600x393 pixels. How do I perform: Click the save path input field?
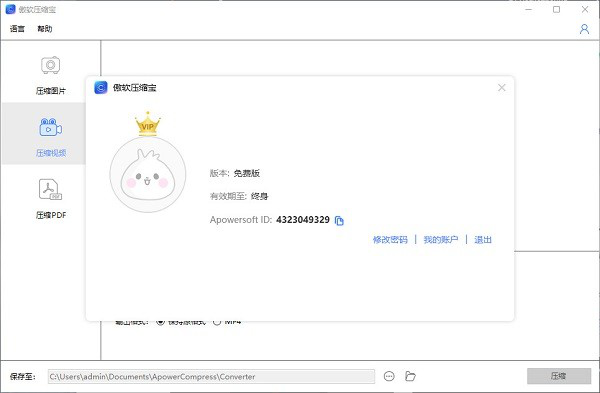pyautogui.click(x=211, y=377)
